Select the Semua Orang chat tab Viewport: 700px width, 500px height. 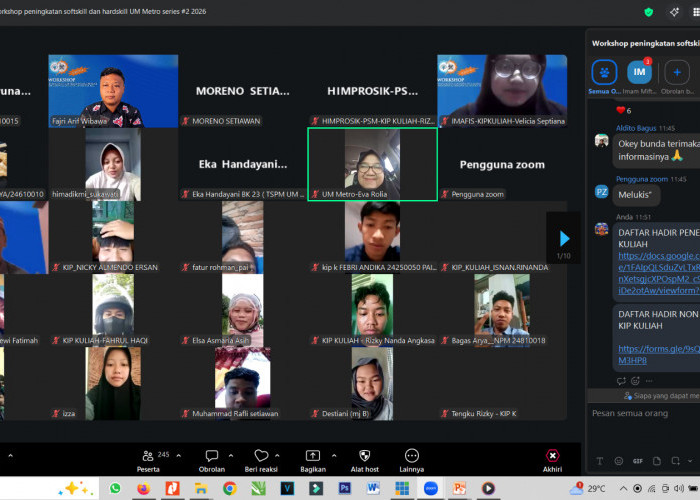point(603,72)
